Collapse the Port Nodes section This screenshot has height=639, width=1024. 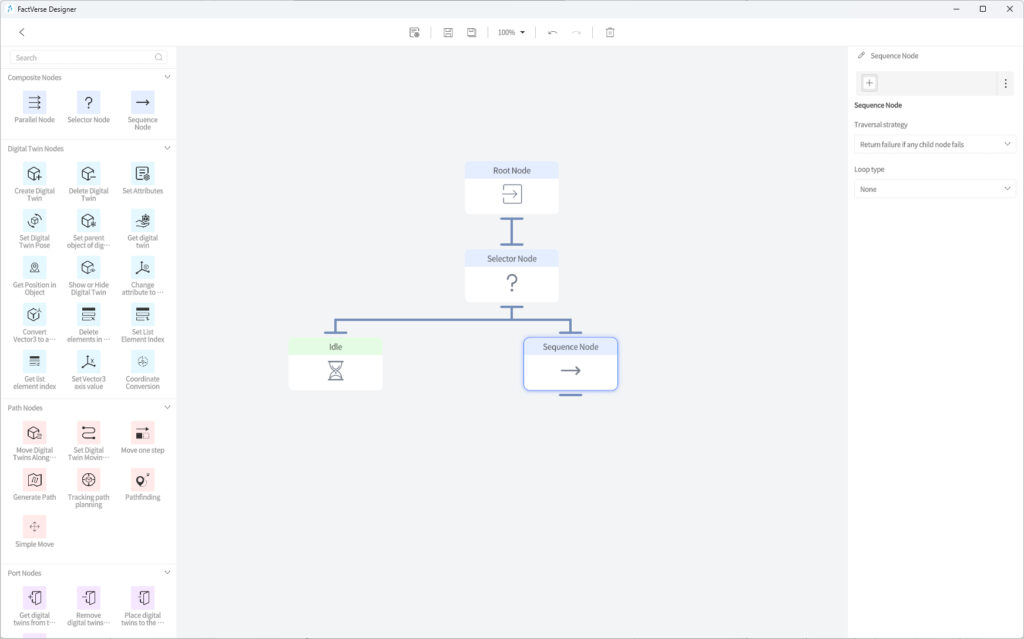(167, 573)
